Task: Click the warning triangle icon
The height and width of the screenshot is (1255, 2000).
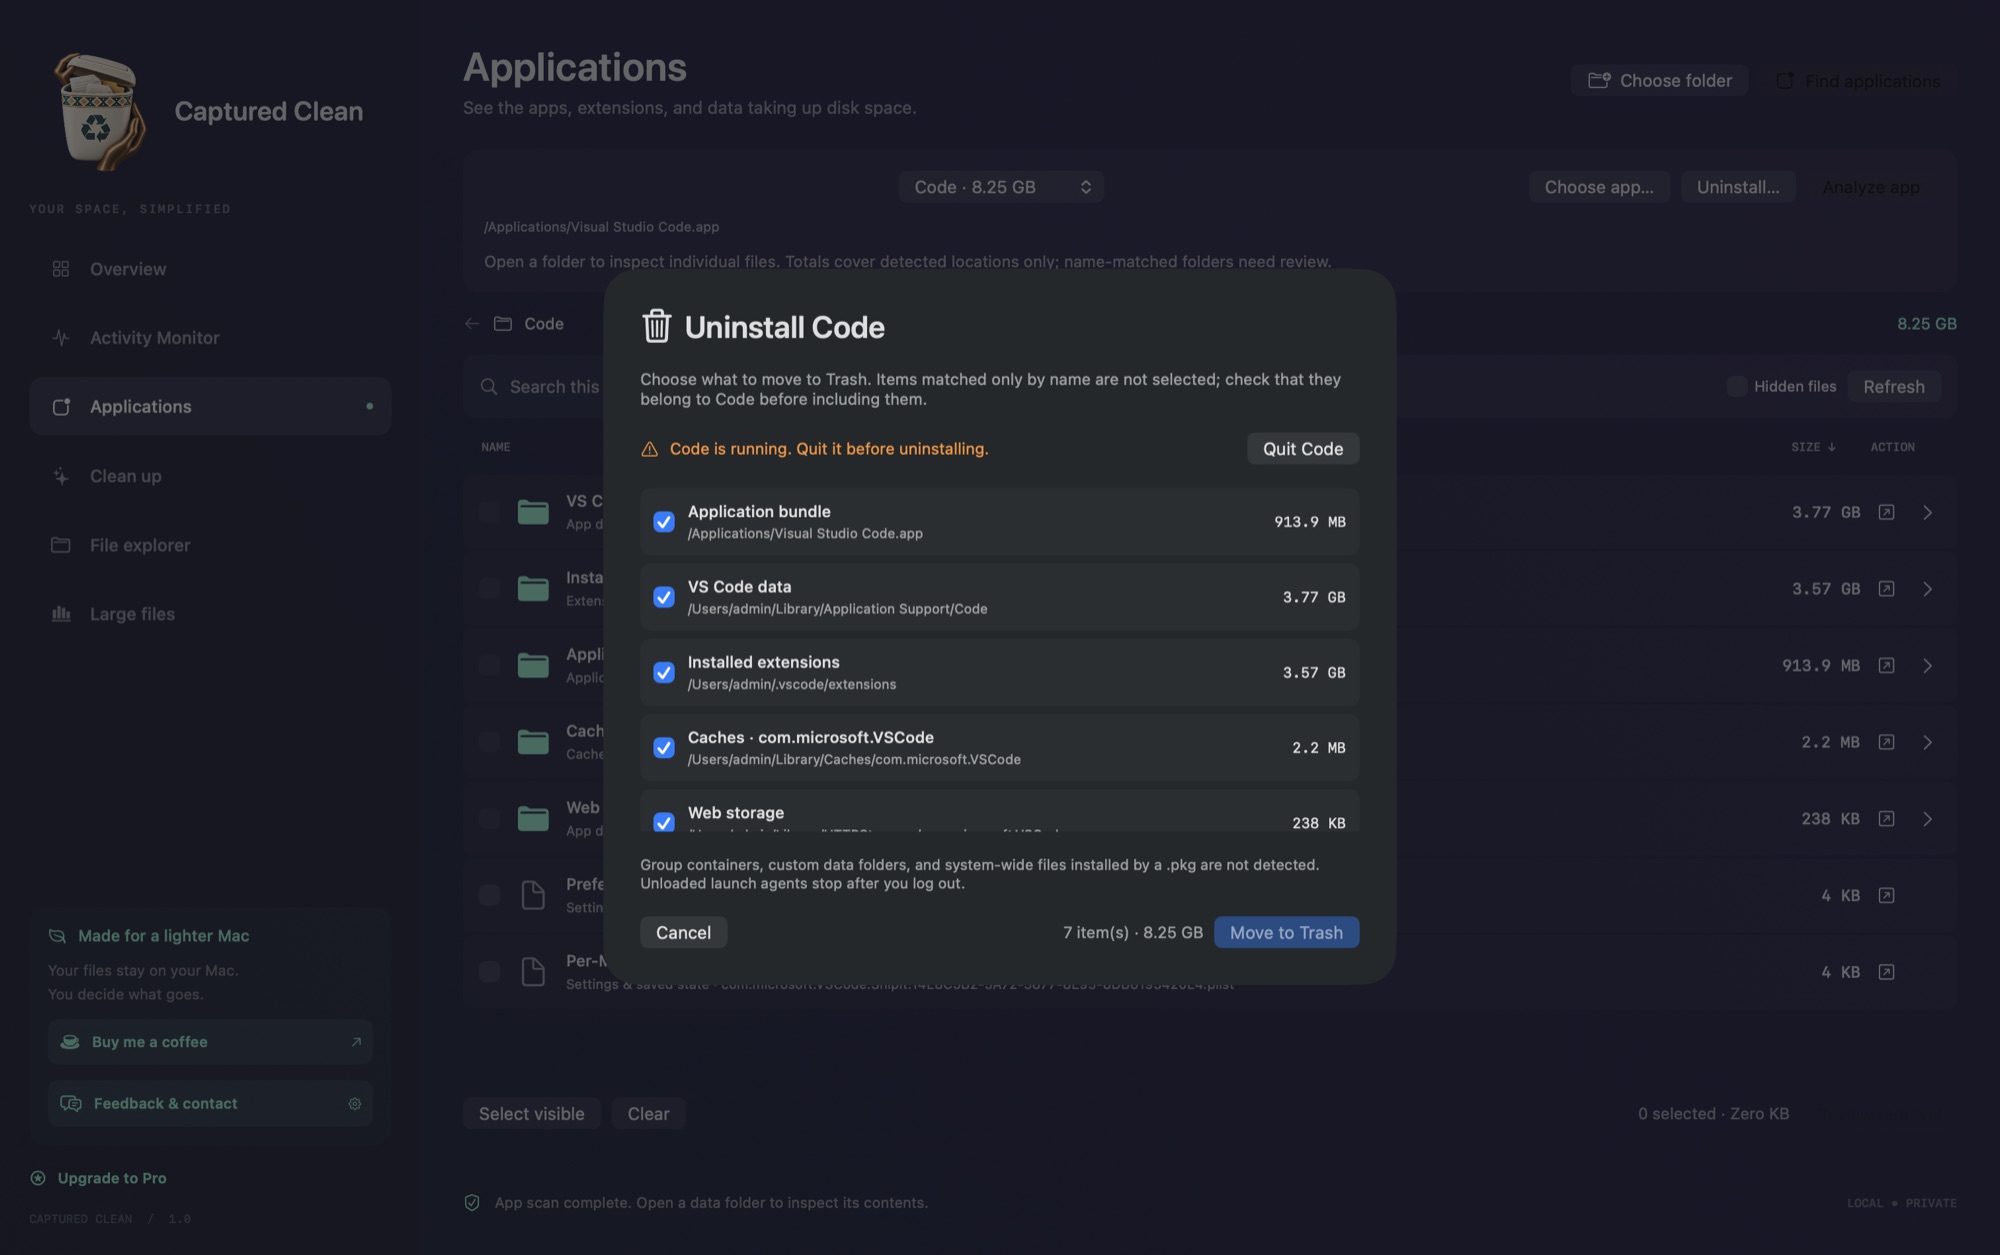Action: coord(649,449)
